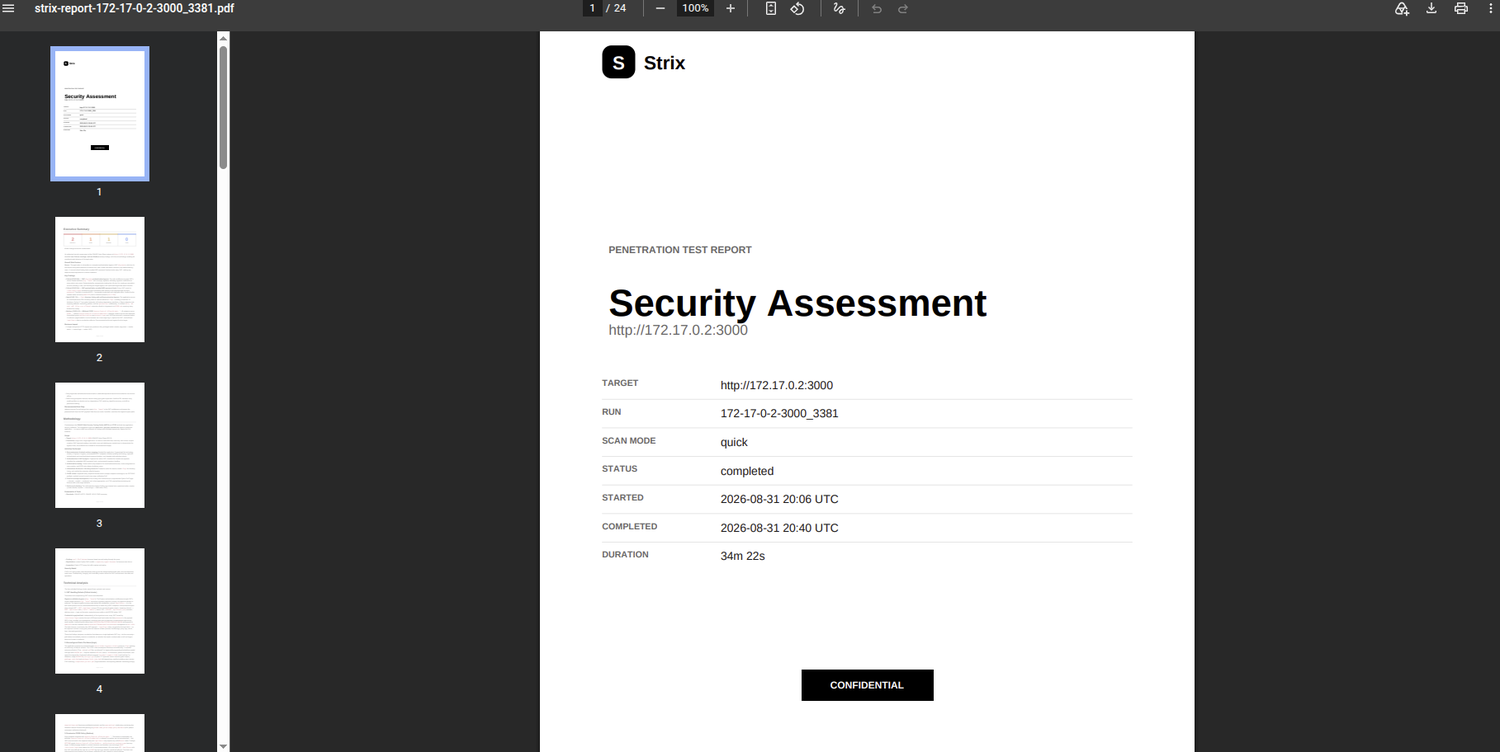Click the STATUS label
The height and width of the screenshot is (752, 1500).
(620, 469)
